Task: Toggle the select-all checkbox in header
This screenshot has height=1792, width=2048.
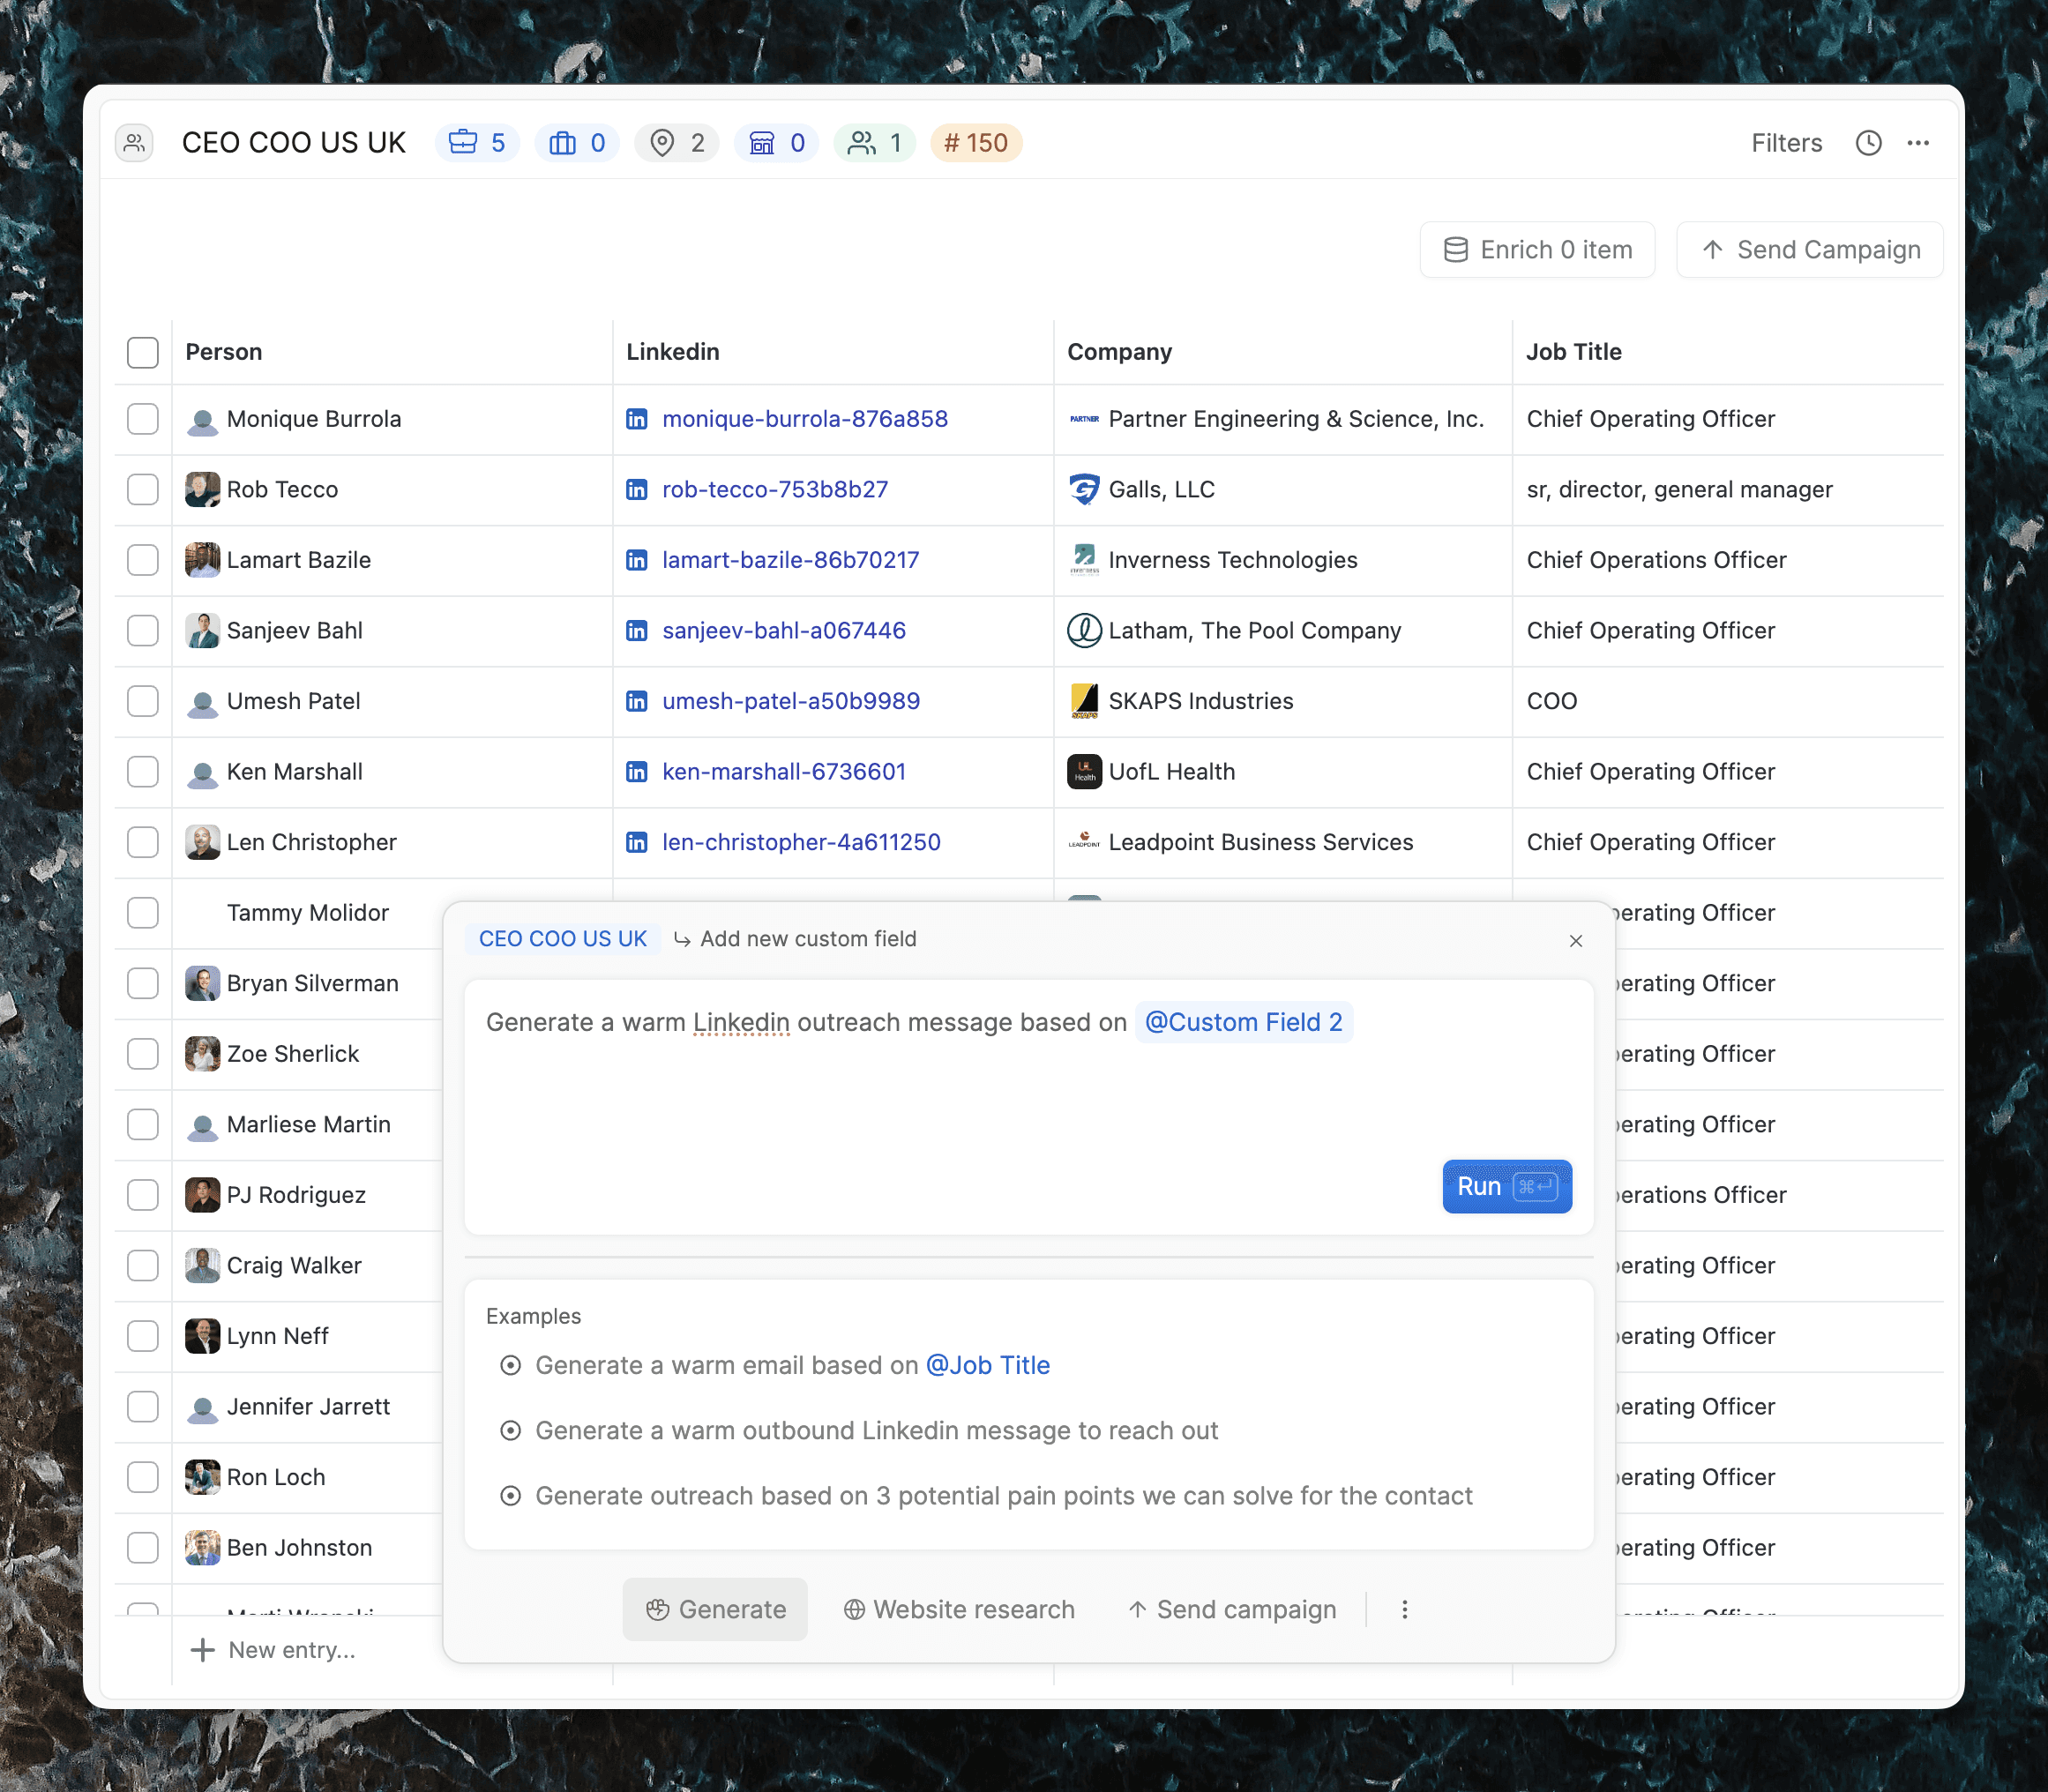Action: click(143, 352)
